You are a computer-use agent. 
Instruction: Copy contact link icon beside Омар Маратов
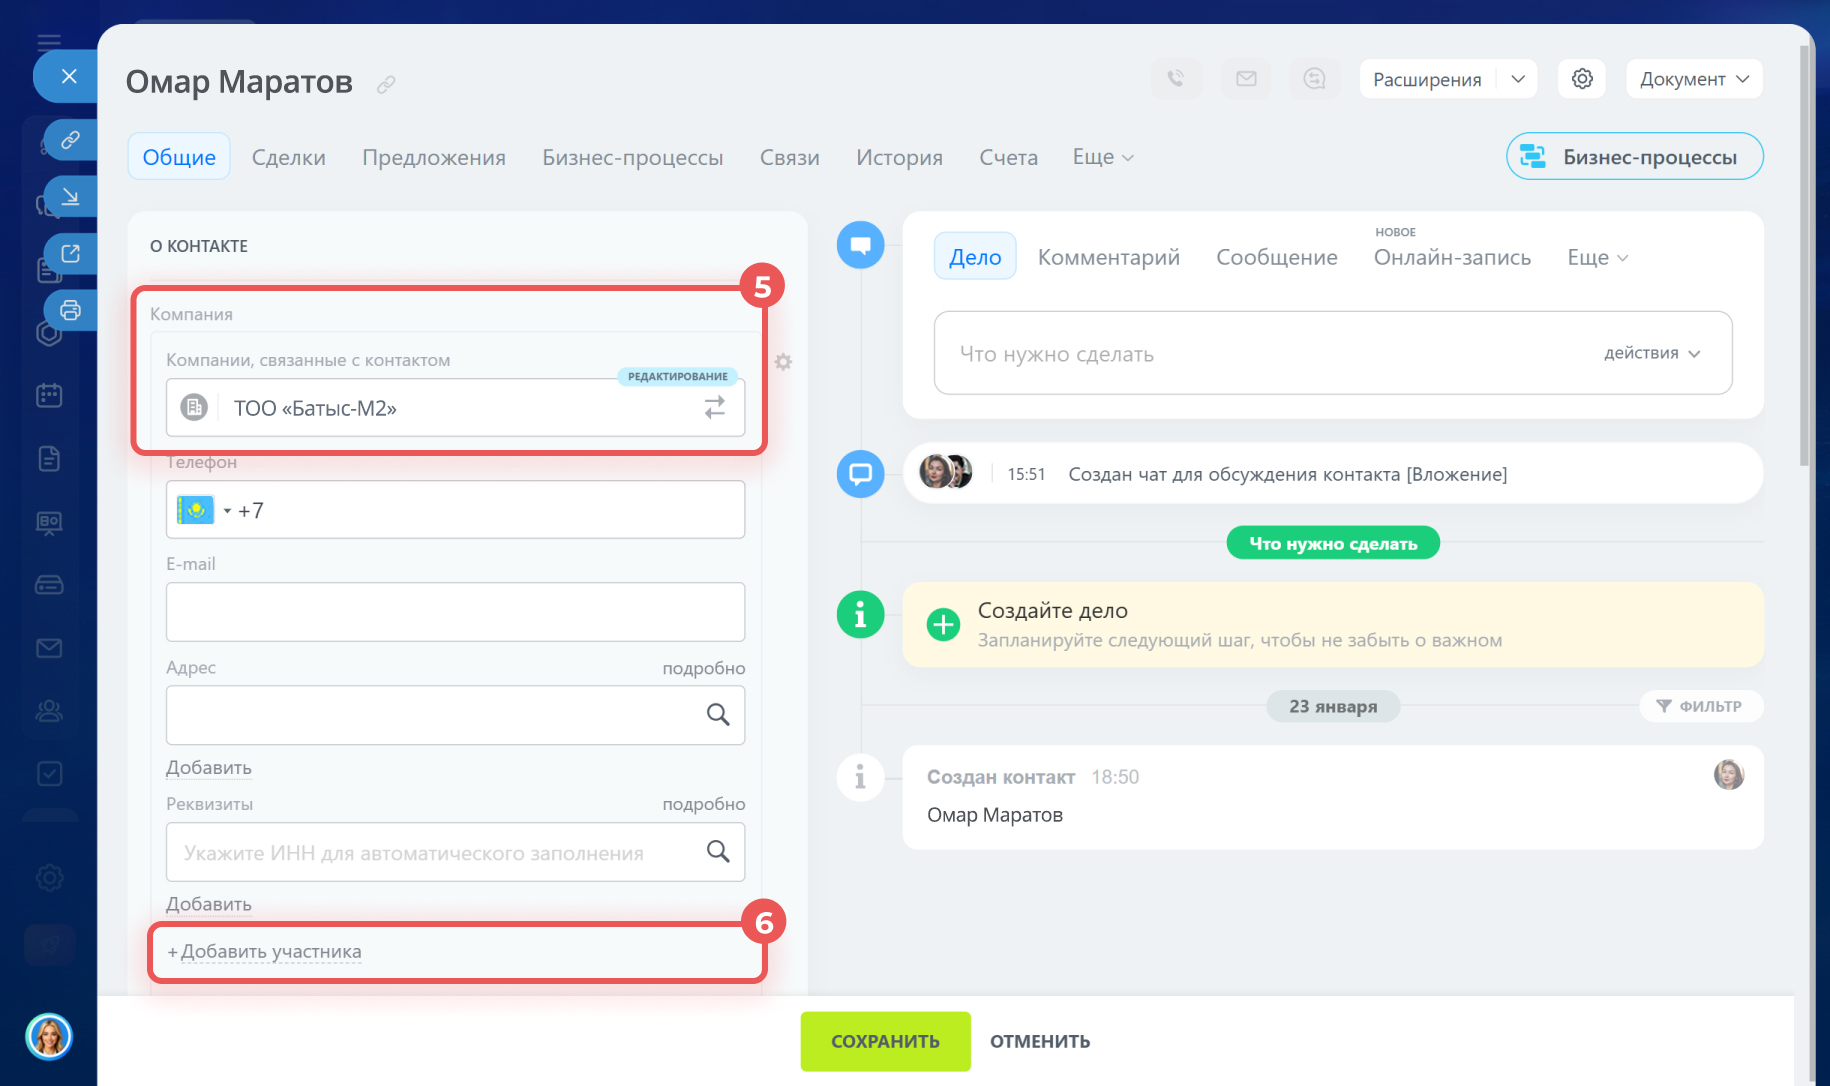click(386, 85)
